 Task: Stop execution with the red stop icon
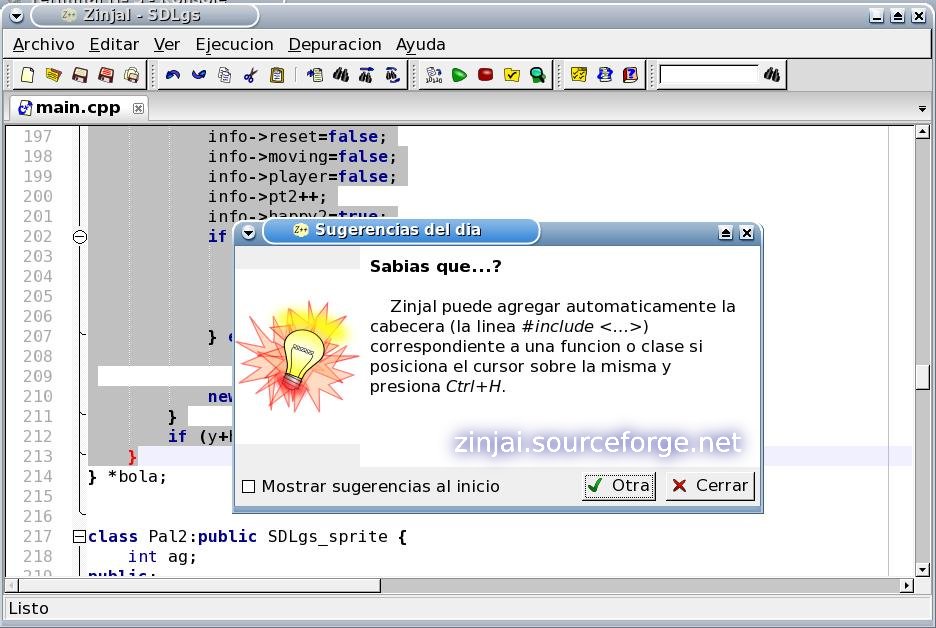(x=485, y=75)
